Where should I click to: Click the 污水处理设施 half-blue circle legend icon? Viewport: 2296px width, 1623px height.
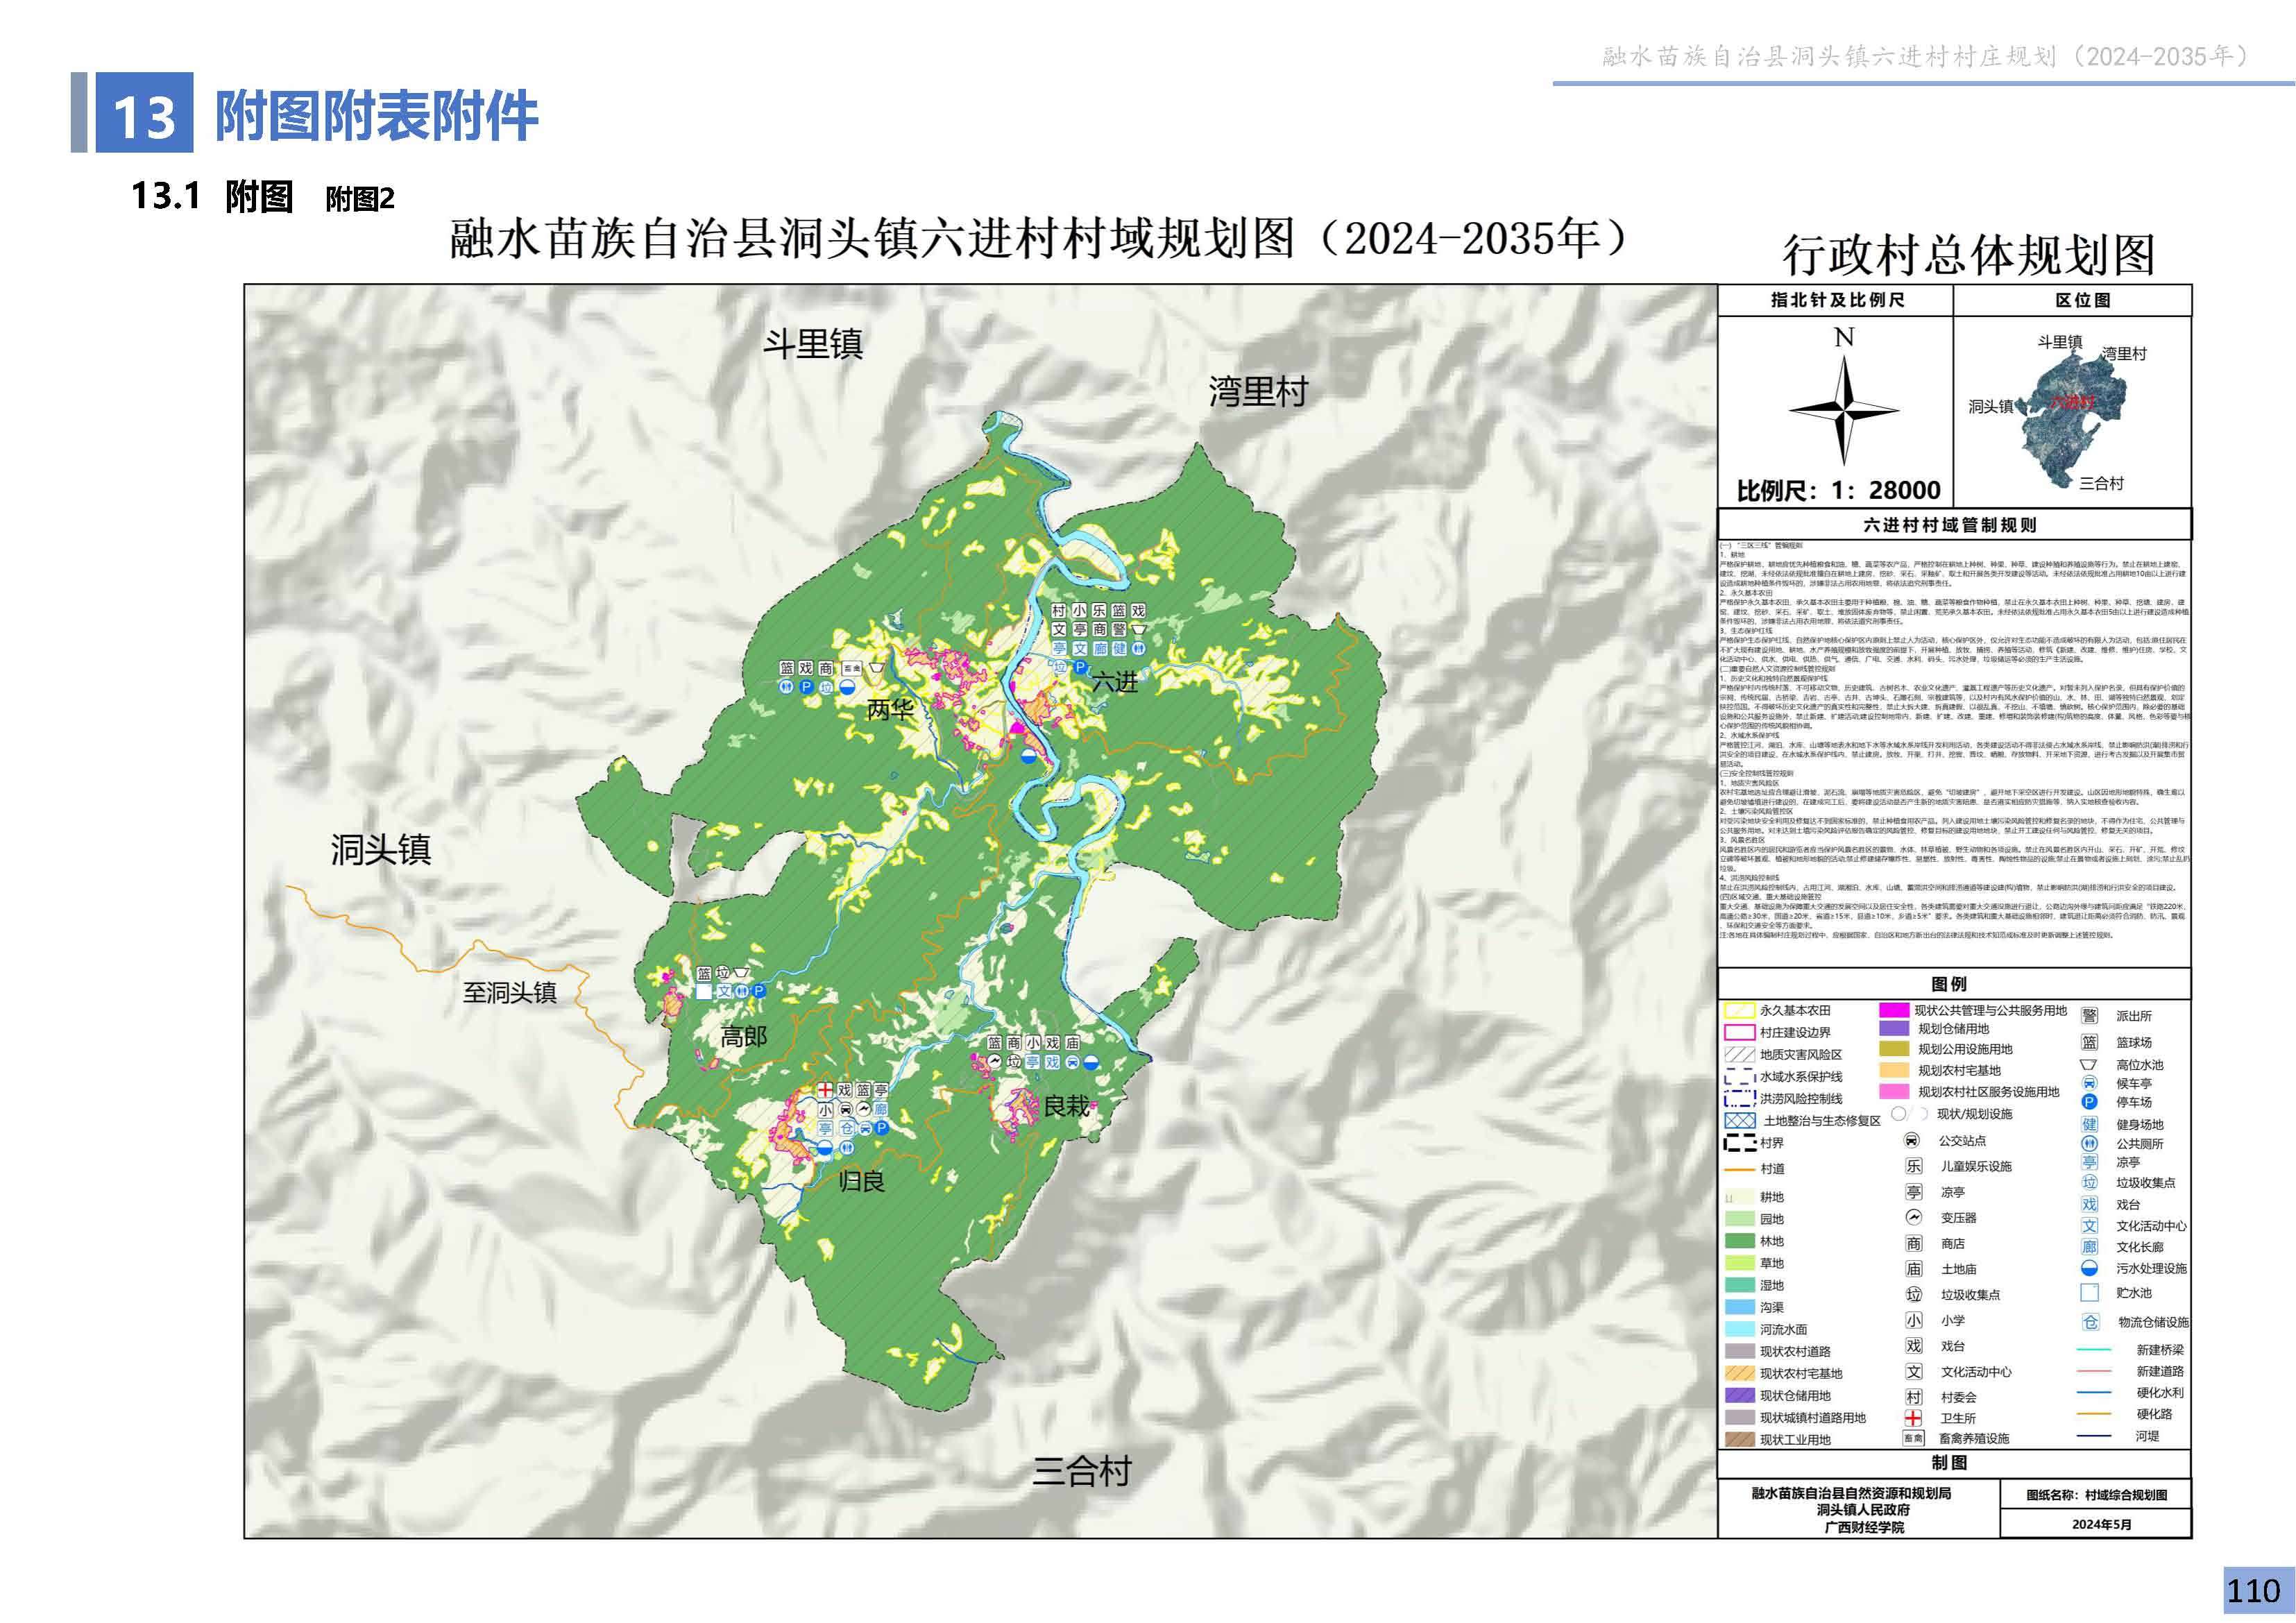coord(2089,1267)
